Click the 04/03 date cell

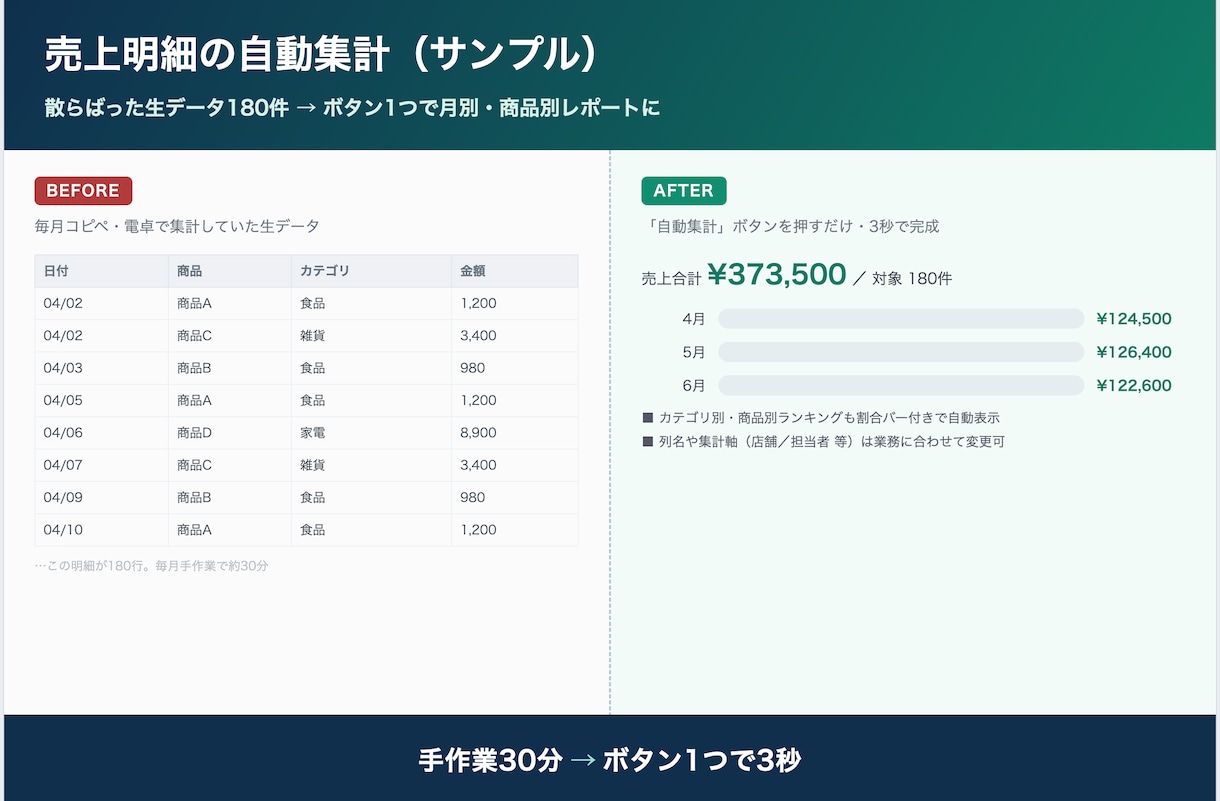(x=101, y=368)
